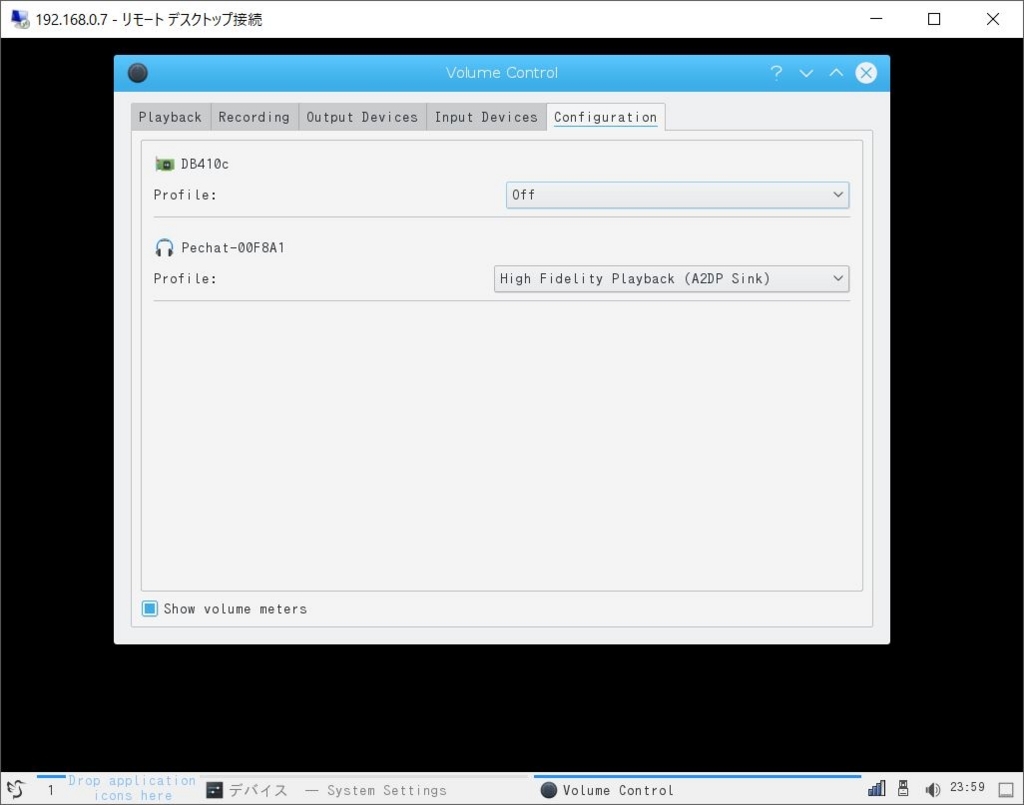Open the Pechat-00F8A1 A2DP Sink profile dropdown
The image size is (1024, 805).
pyautogui.click(x=671, y=279)
